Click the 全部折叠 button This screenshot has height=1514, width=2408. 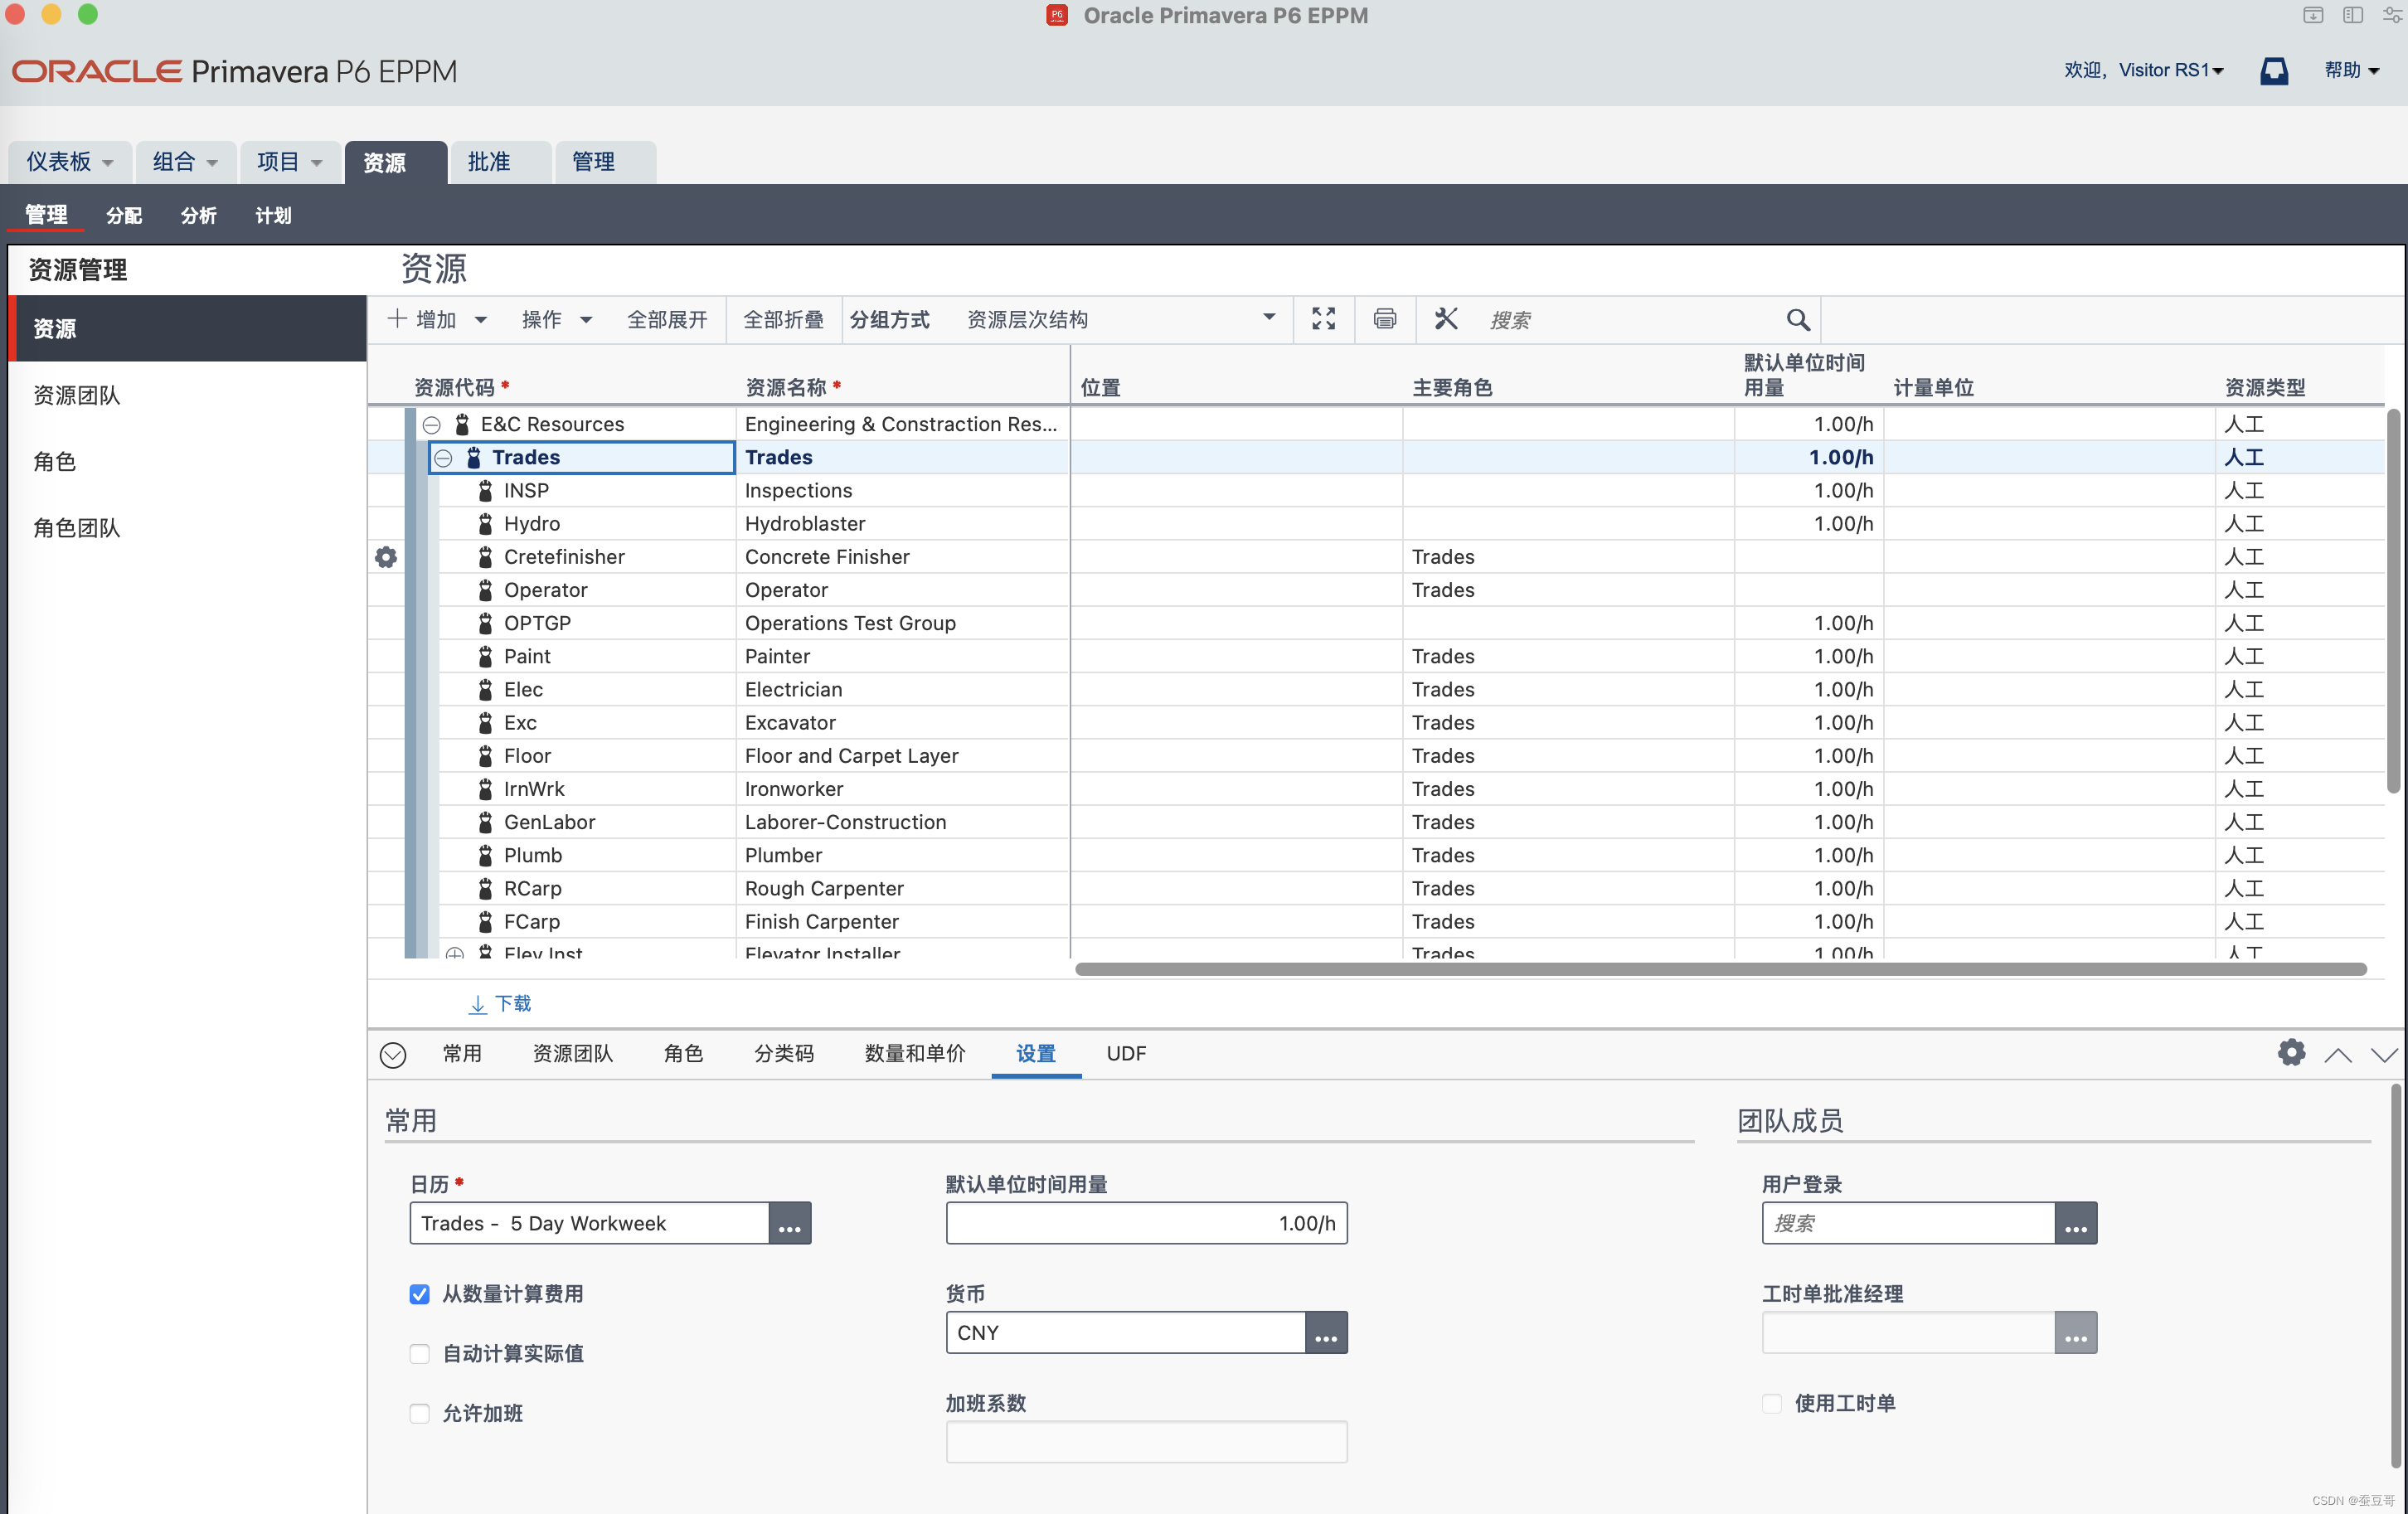tap(782, 320)
